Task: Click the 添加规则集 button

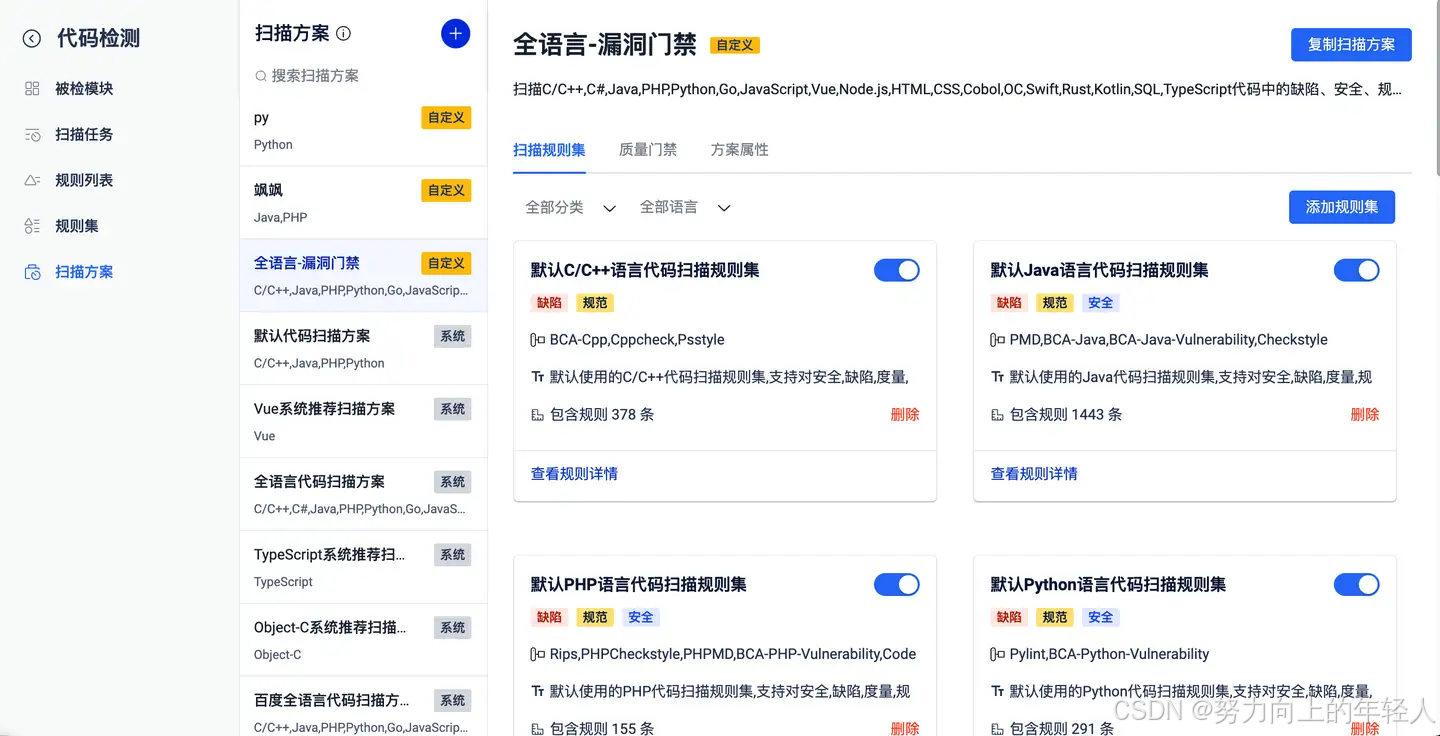Action: click(1342, 207)
